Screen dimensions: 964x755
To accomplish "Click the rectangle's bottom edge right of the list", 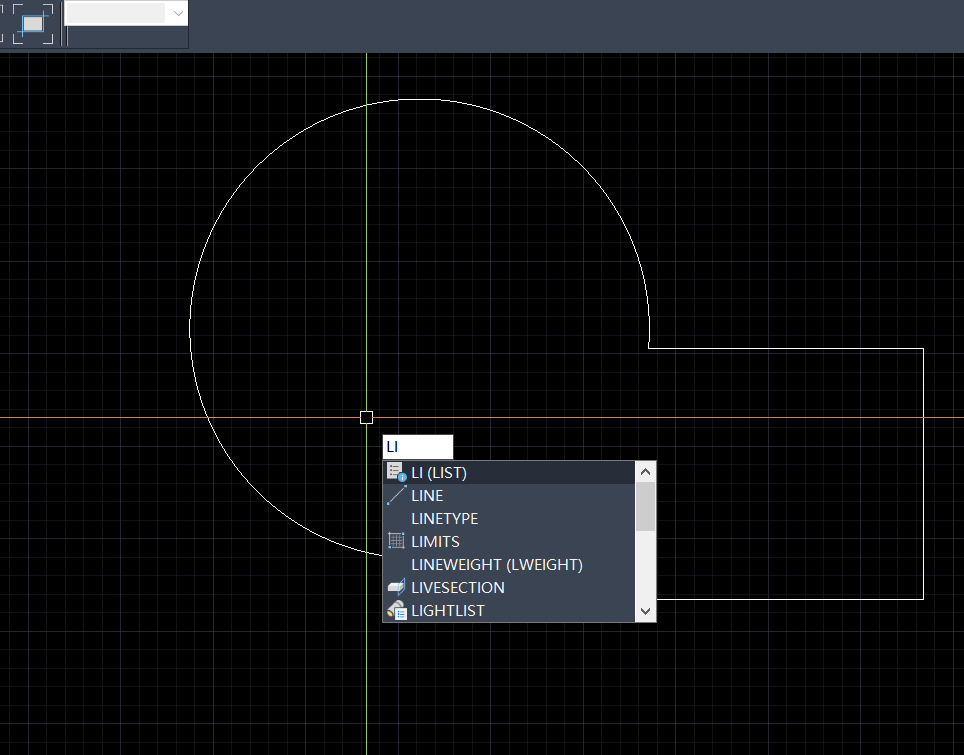I will tap(790, 599).
